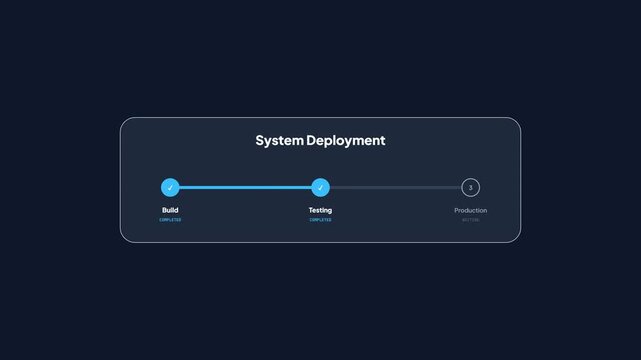Click the "Testing" step label
641x360 pixels.
coord(320,210)
